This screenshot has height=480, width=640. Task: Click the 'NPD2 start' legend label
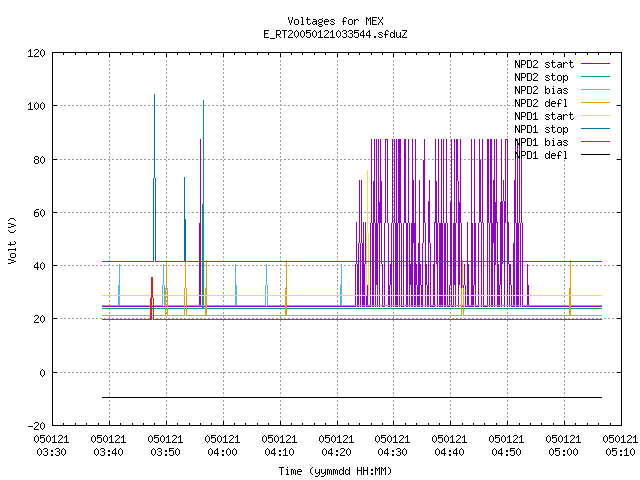[544, 64]
